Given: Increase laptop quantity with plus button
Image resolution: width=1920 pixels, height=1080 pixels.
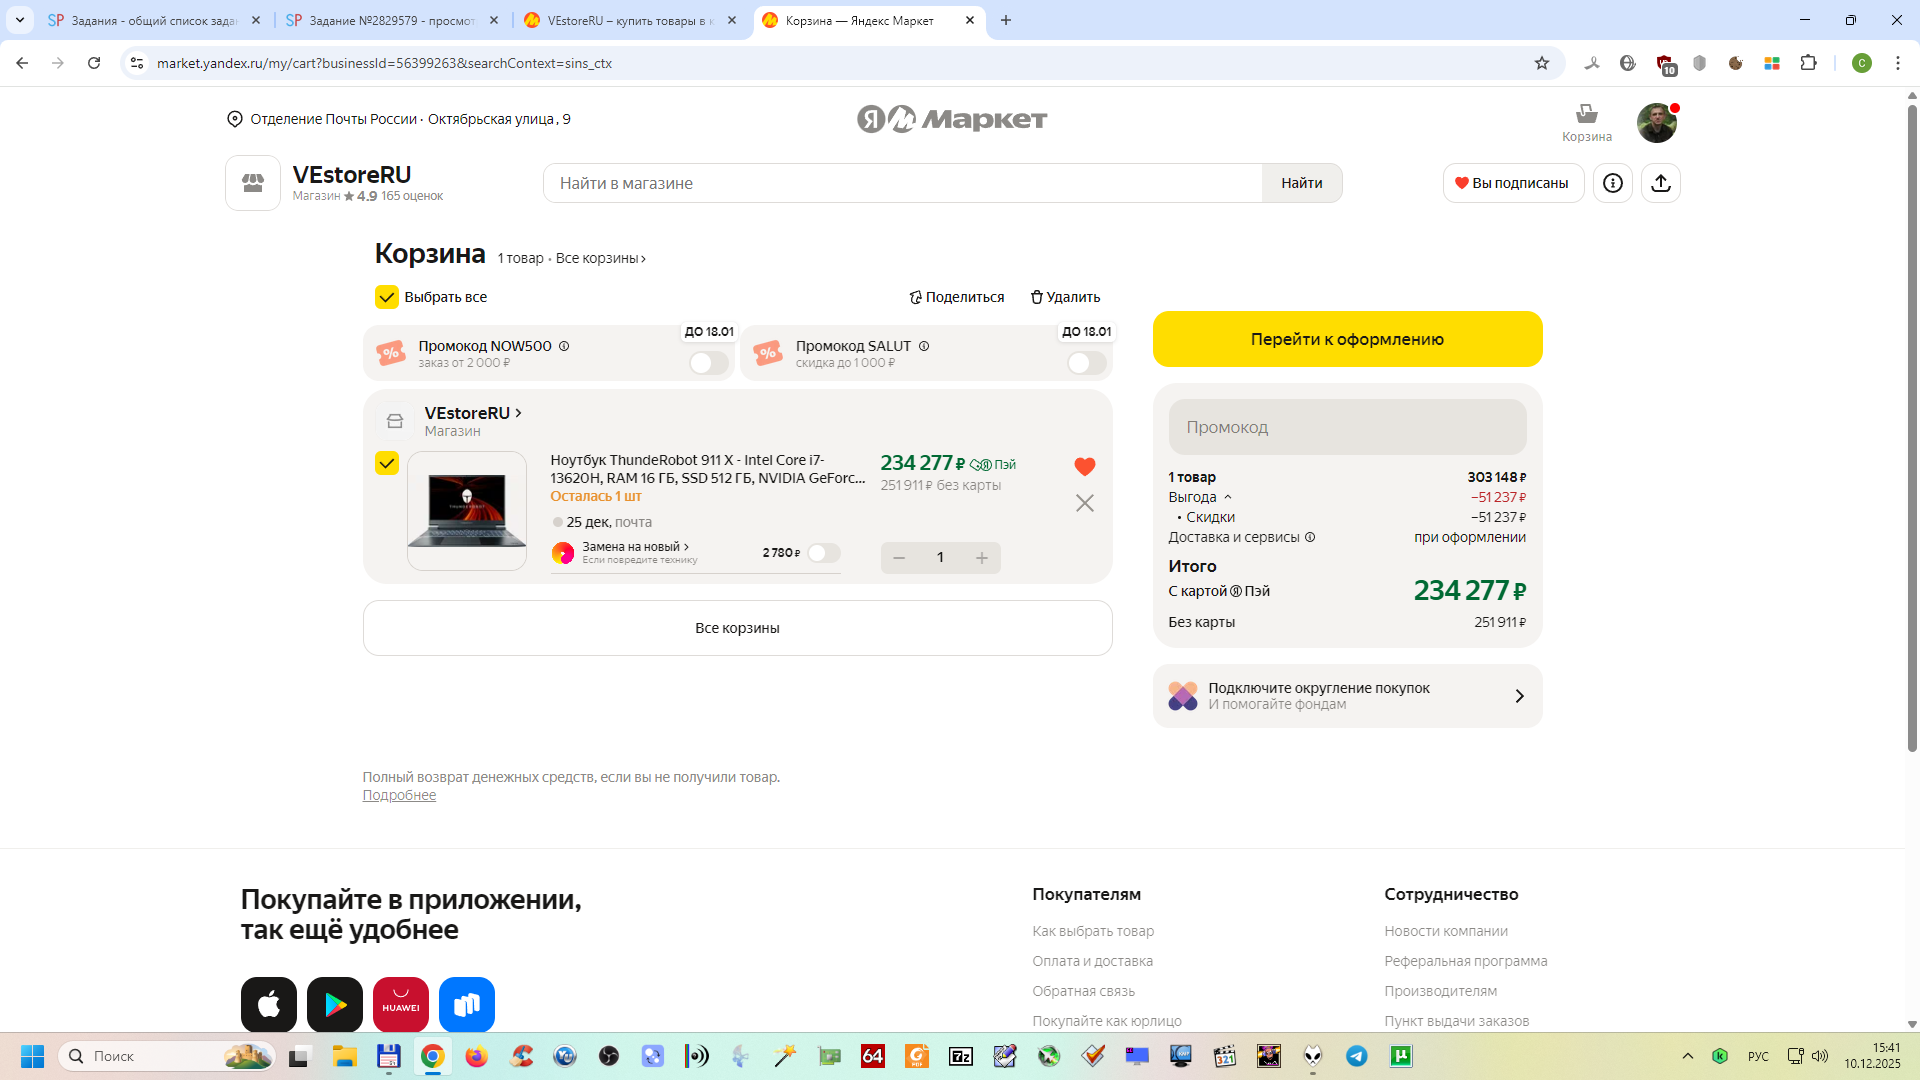Looking at the screenshot, I should tap(982, 558).
